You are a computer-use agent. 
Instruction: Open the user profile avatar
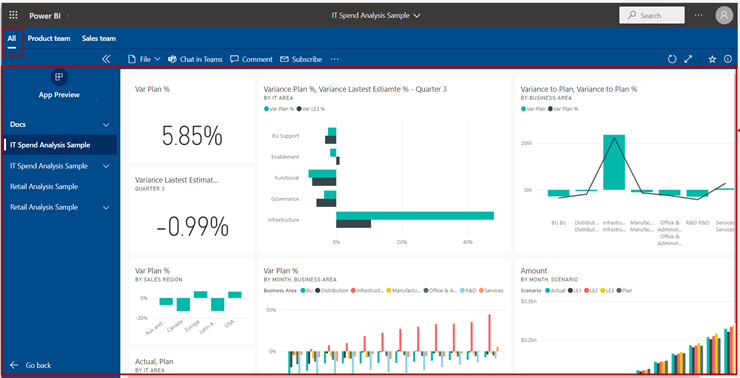click(x=724, y=15)
